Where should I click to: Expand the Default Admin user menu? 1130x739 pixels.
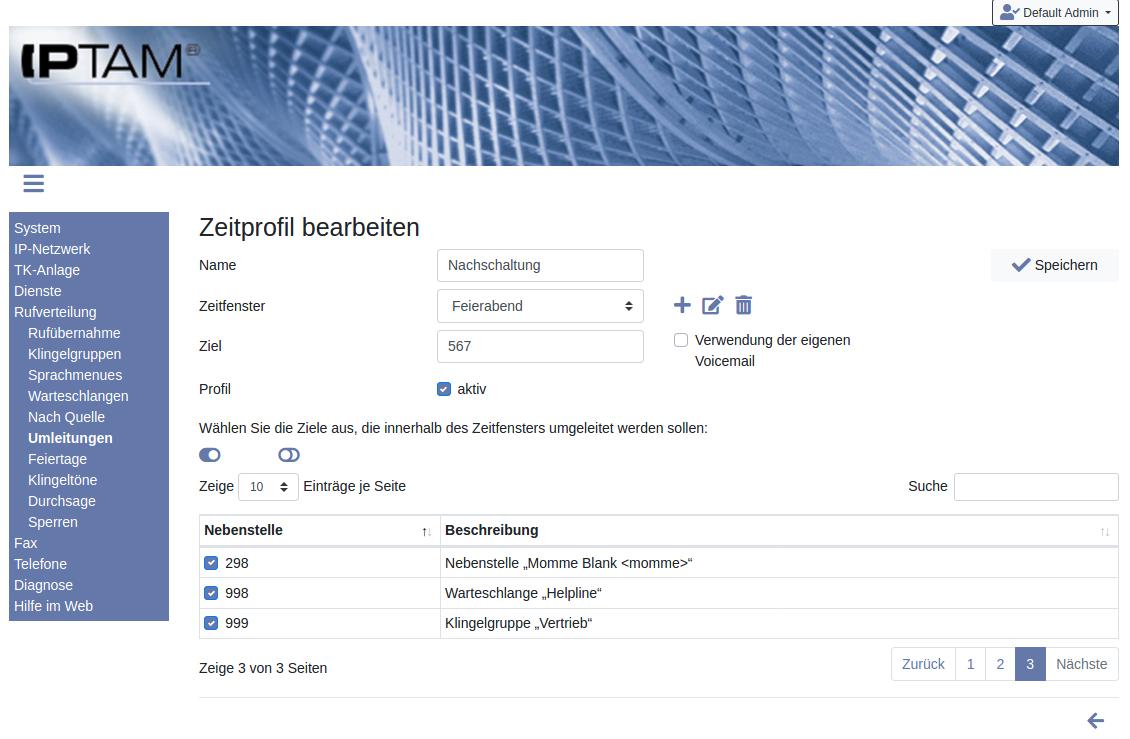1054,13
